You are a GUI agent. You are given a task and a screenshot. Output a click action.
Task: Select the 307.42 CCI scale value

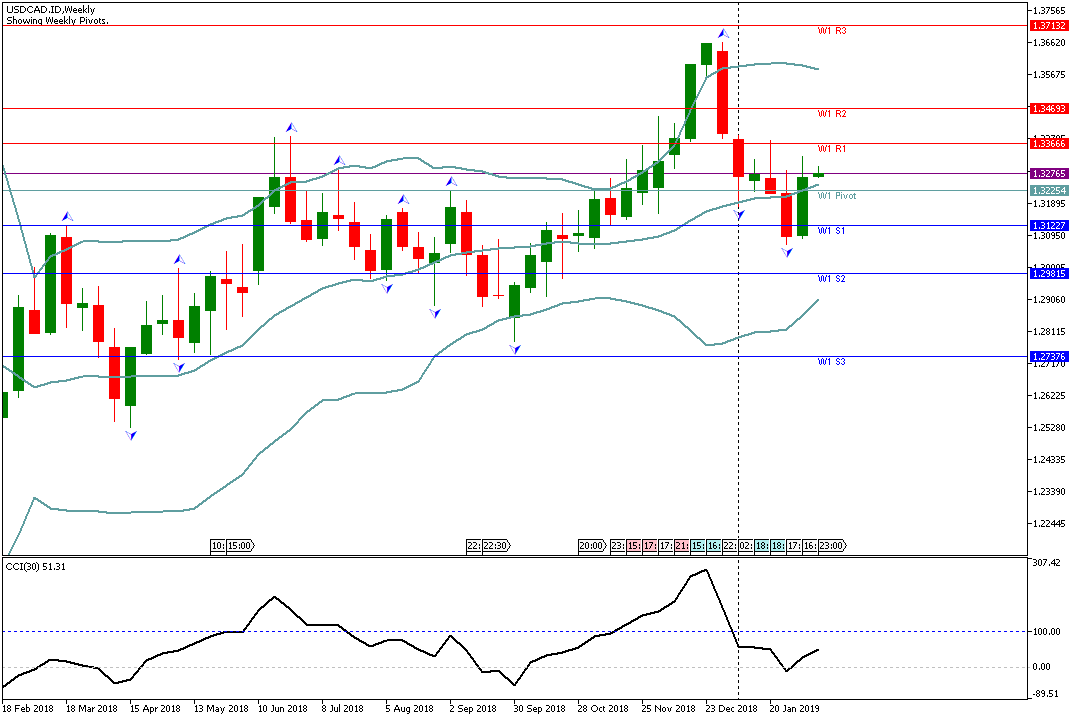point(1046,563)
